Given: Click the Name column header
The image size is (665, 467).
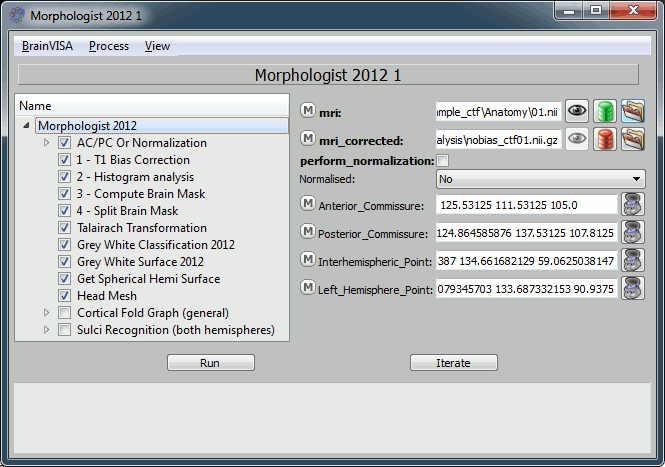Looking at the screenshot, I should coord(152,106).
